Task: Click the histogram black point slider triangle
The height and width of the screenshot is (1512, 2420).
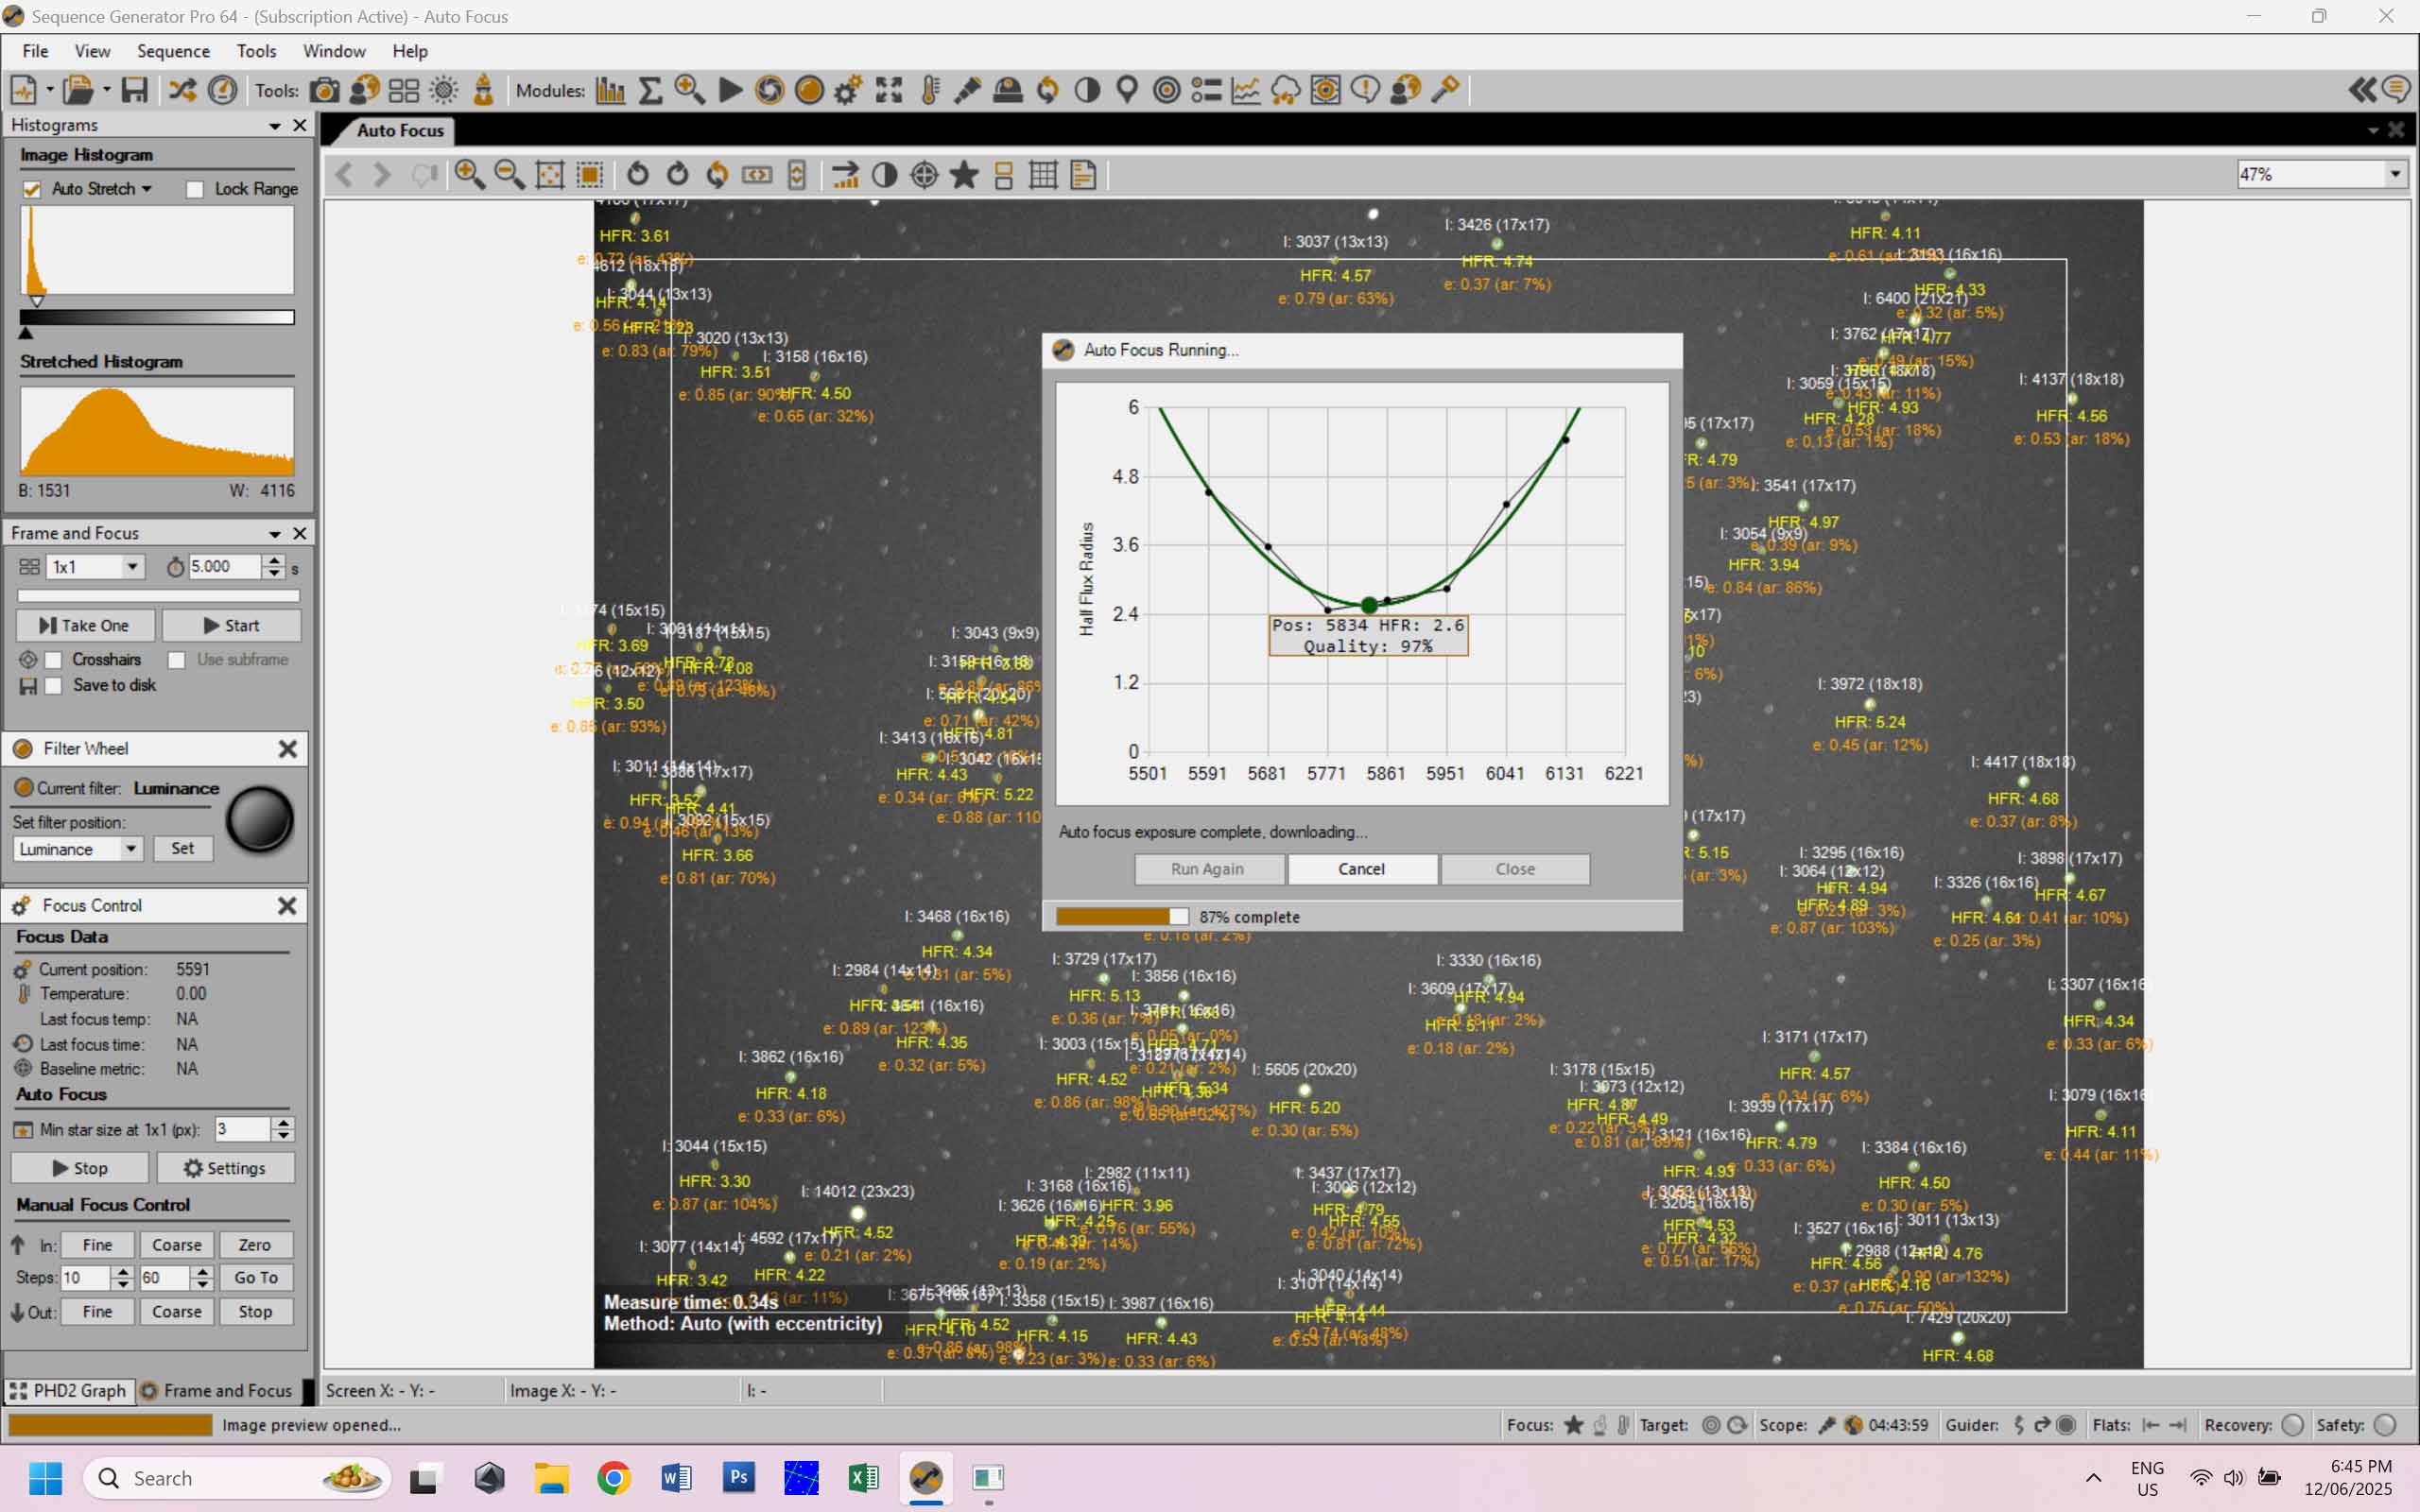Action: point(26,332)
